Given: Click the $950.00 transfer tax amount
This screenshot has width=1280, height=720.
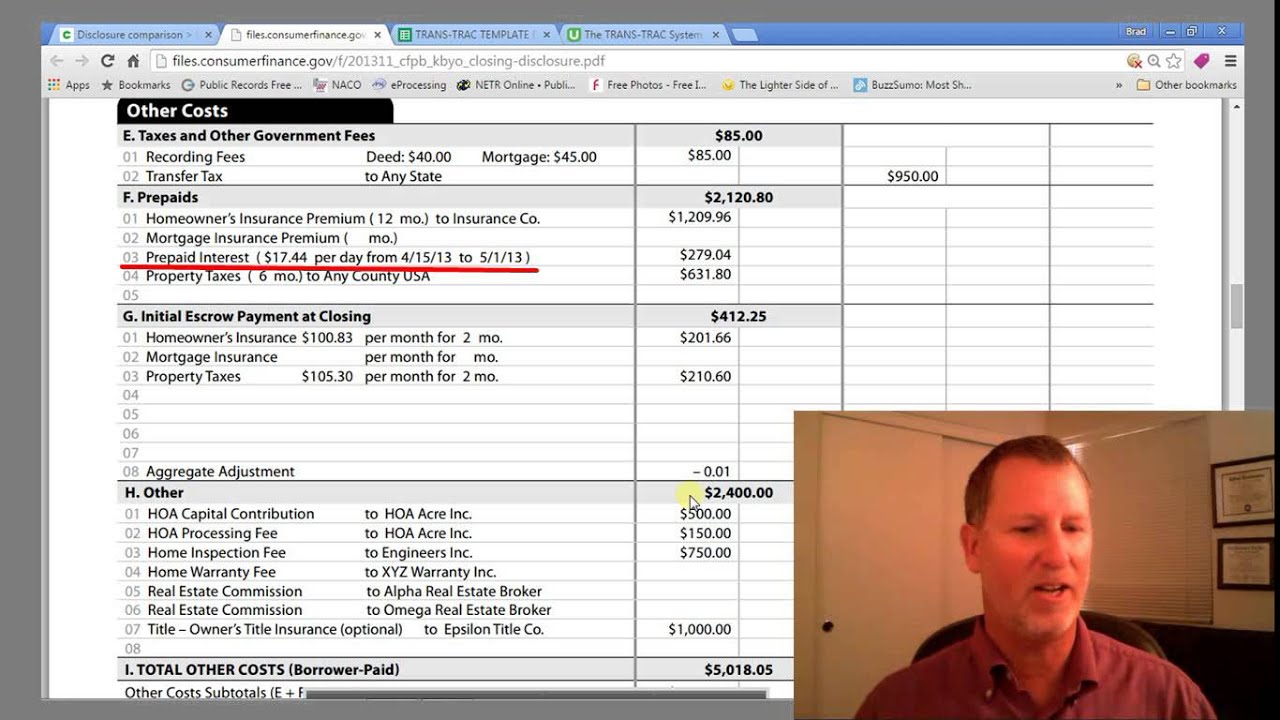Looking at the screenshot, I should pyautogui.click(x=912, y=176).
